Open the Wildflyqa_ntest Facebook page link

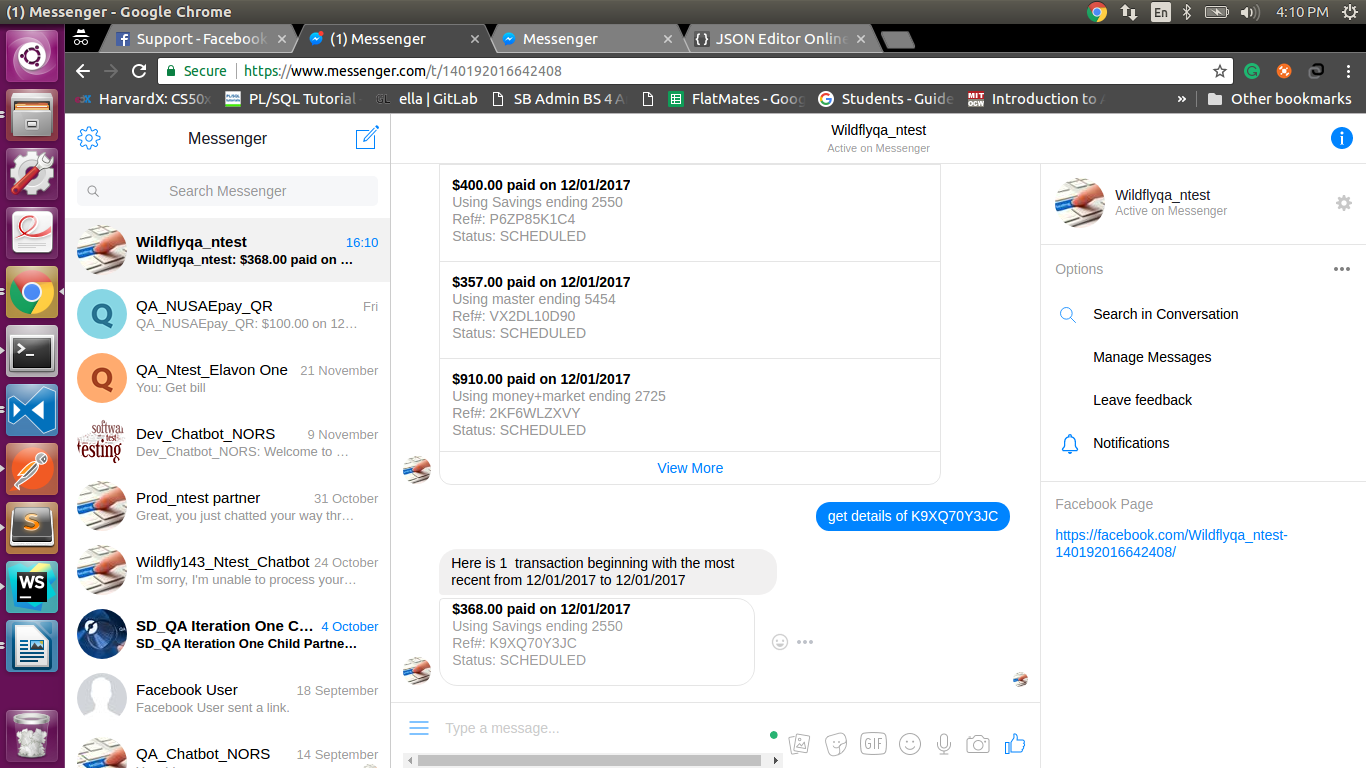(x=1171, y=543)
